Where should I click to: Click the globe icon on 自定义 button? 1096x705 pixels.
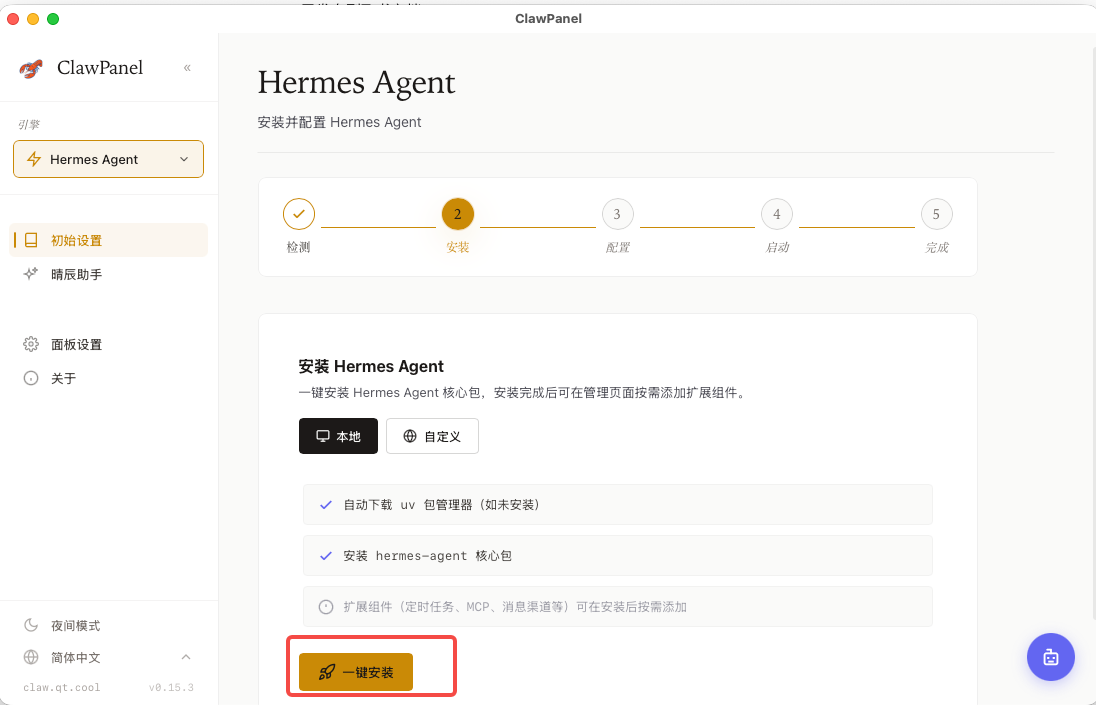410,436
